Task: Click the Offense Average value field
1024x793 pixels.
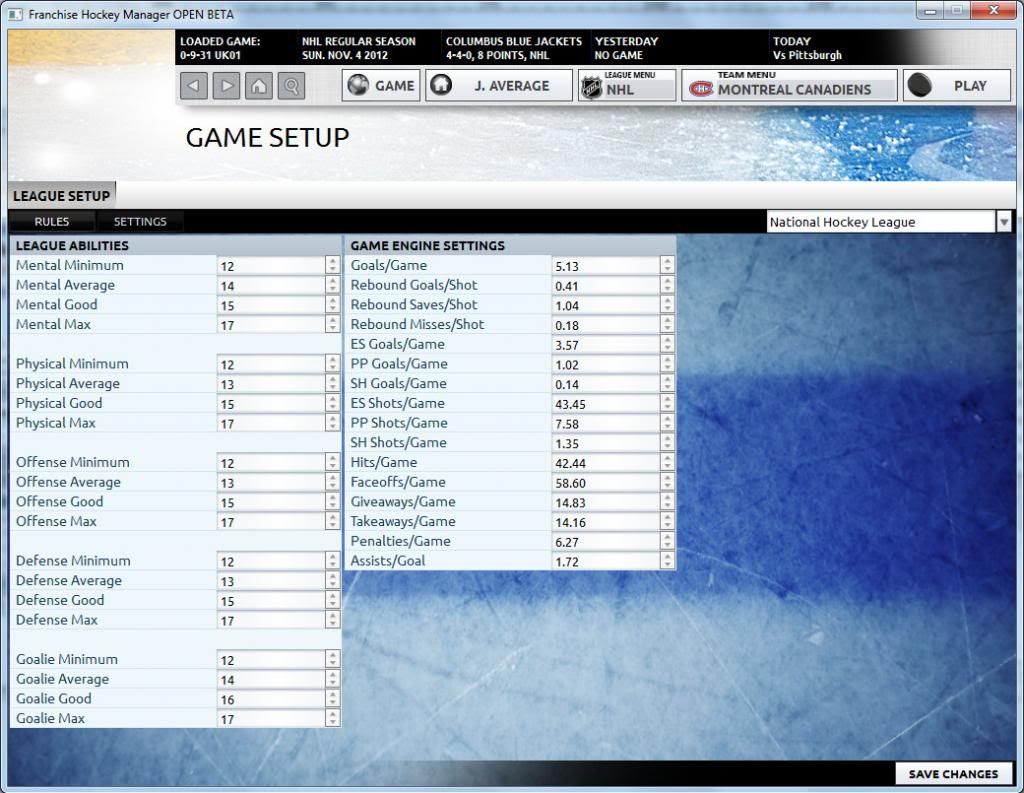Action: click(271, 482)
